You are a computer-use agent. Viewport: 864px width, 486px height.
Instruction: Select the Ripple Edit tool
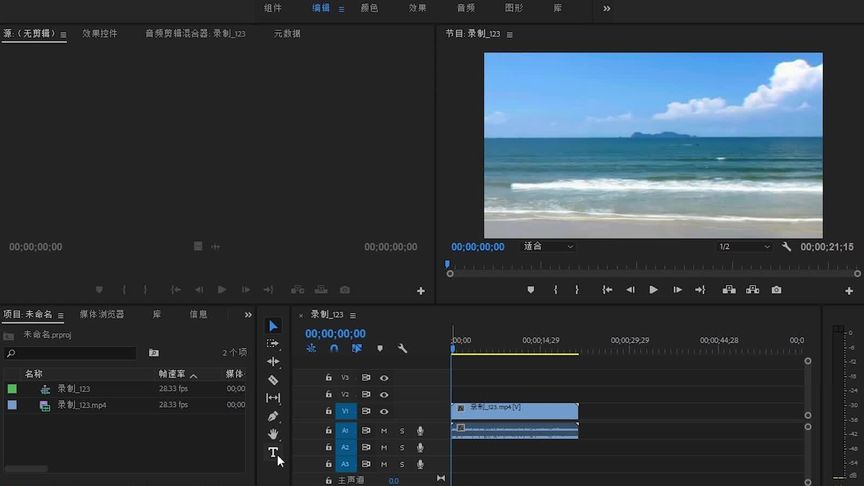point(273,362)
